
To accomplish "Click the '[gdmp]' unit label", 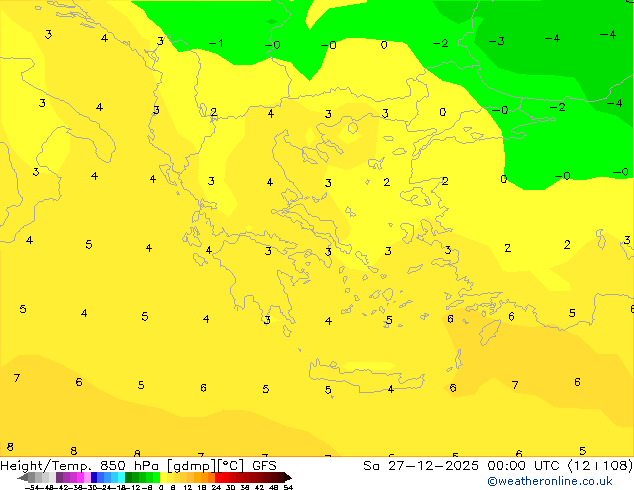I will tap(191, 466).
